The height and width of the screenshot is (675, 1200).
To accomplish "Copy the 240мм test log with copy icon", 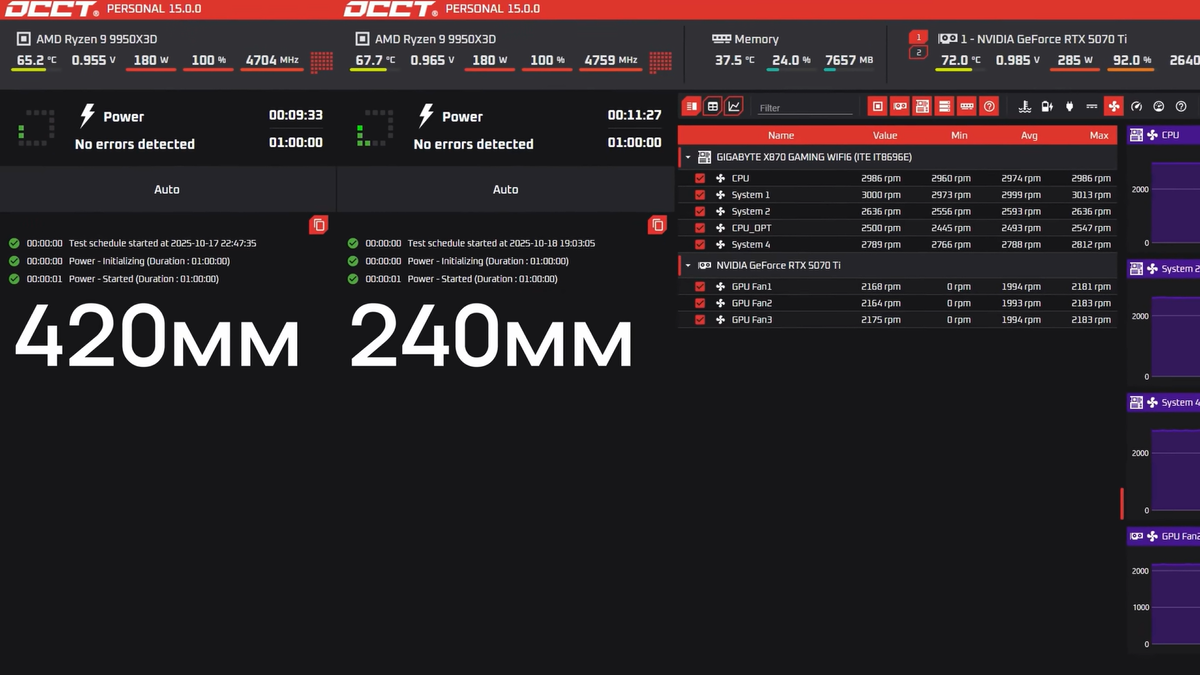I will point(657,225).
